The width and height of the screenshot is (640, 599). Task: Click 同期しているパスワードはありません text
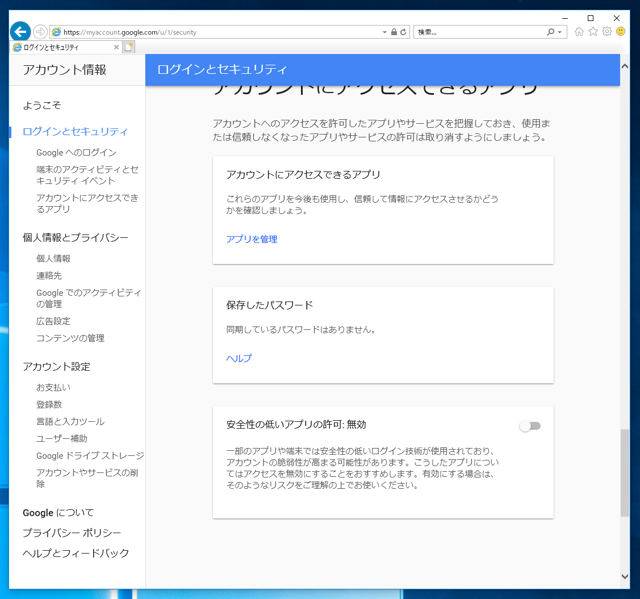tap(301, 329)
